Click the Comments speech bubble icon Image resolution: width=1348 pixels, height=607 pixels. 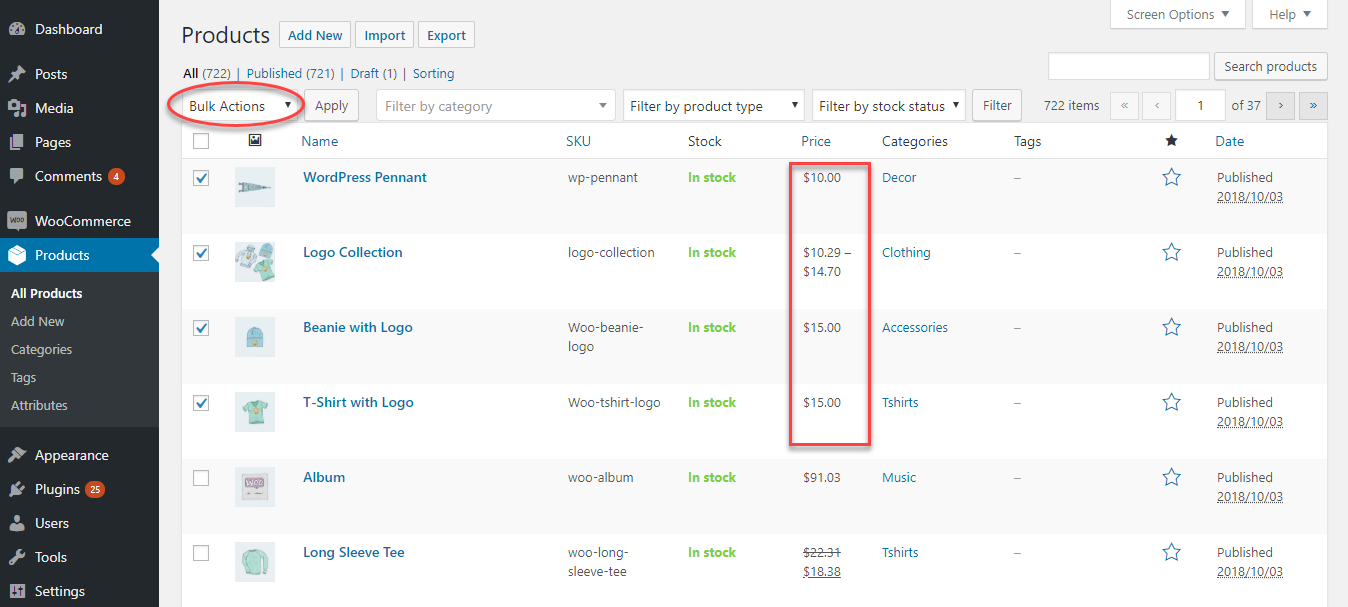point(16,176)
